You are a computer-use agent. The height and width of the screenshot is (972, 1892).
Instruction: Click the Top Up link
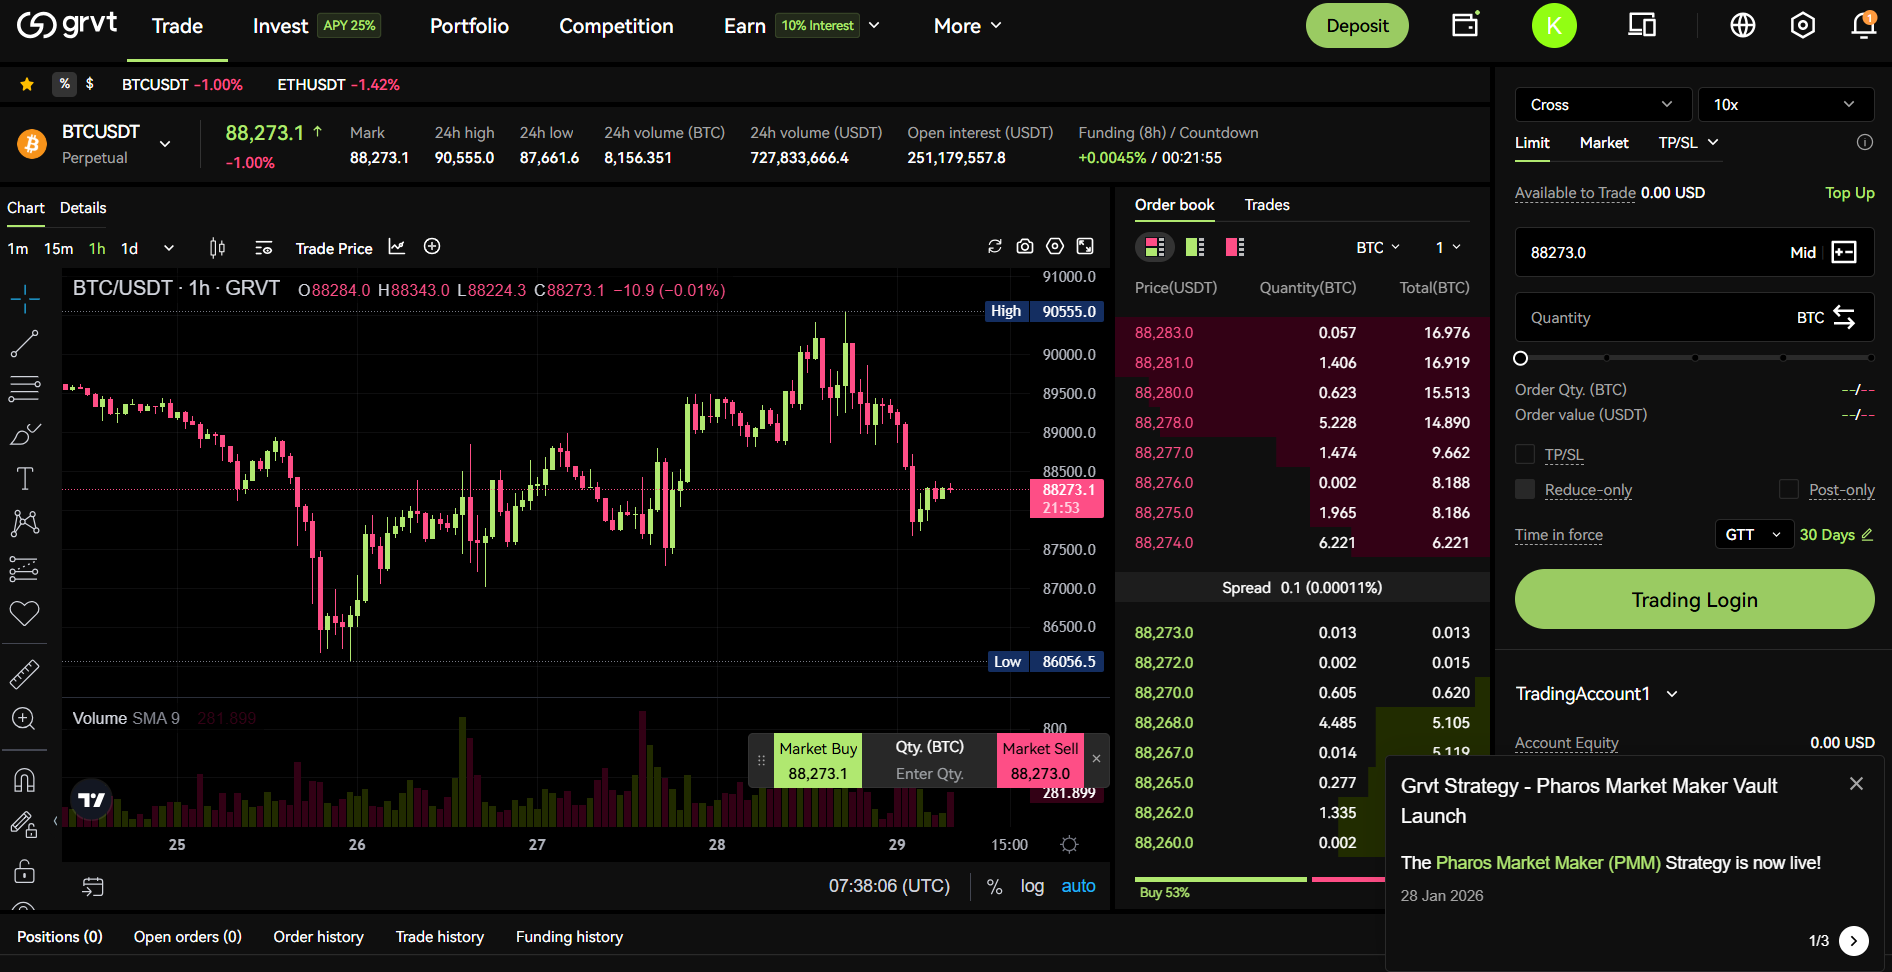coord(1849,193)
